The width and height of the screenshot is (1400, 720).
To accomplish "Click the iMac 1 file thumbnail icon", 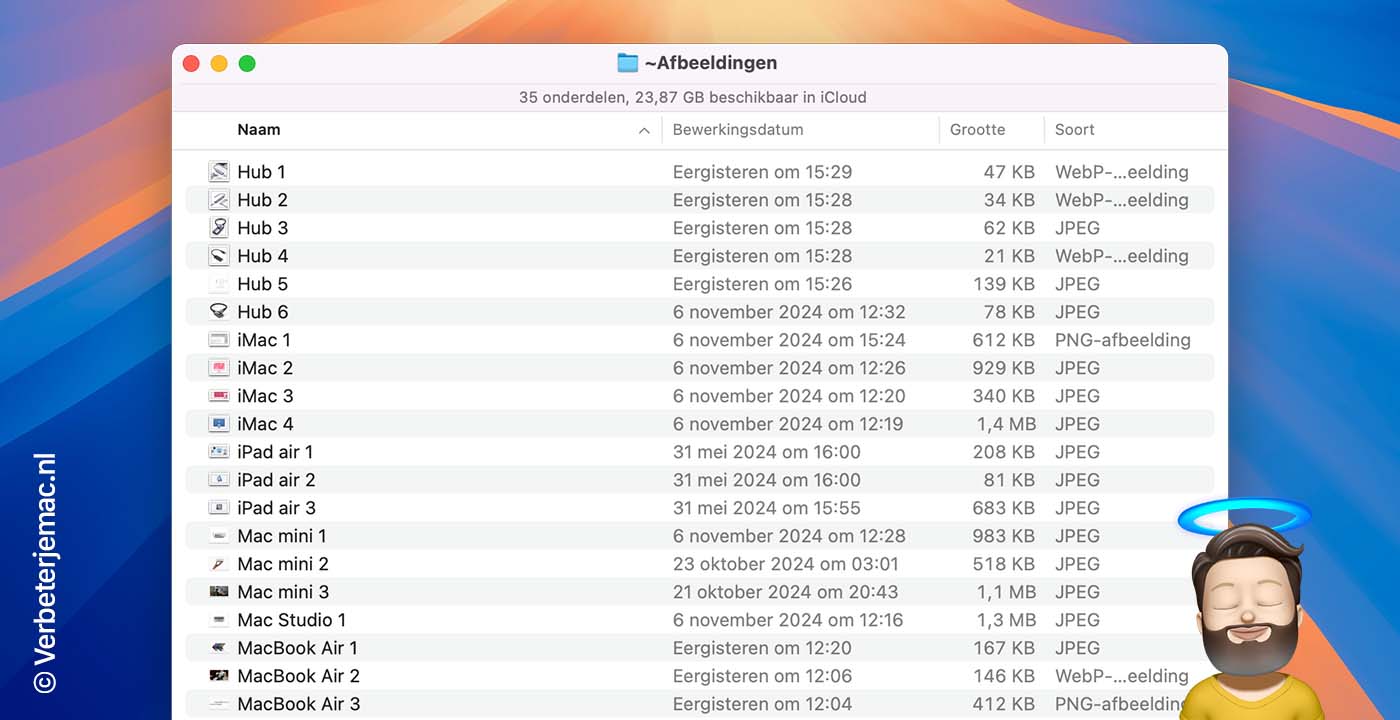I will point(219,340).
